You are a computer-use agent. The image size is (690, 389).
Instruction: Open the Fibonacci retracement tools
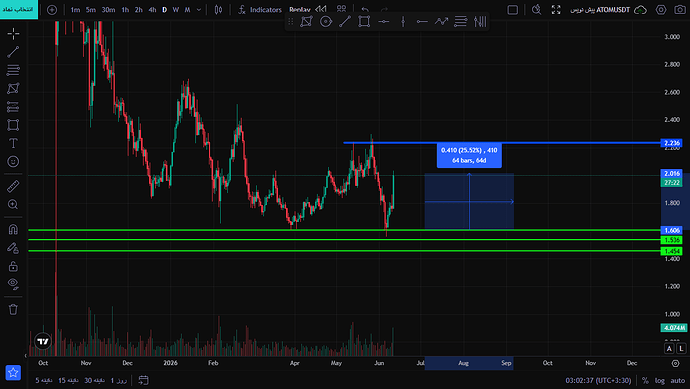click(x=13, y=70)
